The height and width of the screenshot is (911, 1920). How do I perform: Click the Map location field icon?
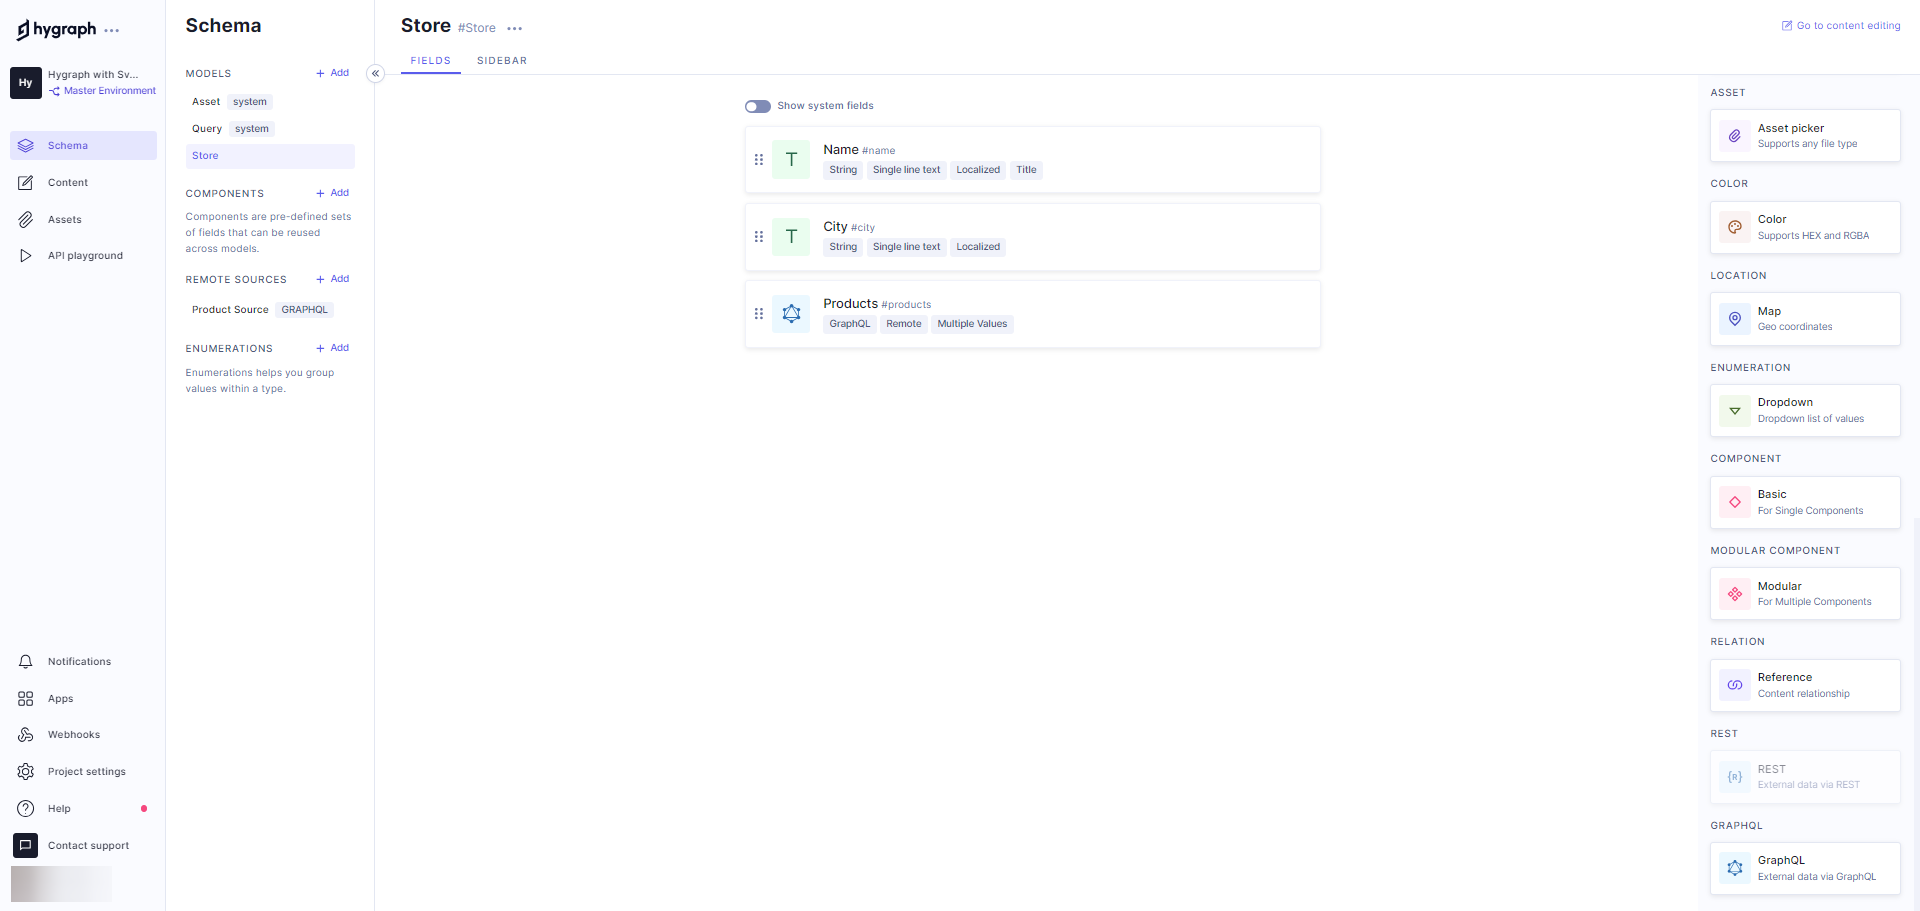[1735, 319]
